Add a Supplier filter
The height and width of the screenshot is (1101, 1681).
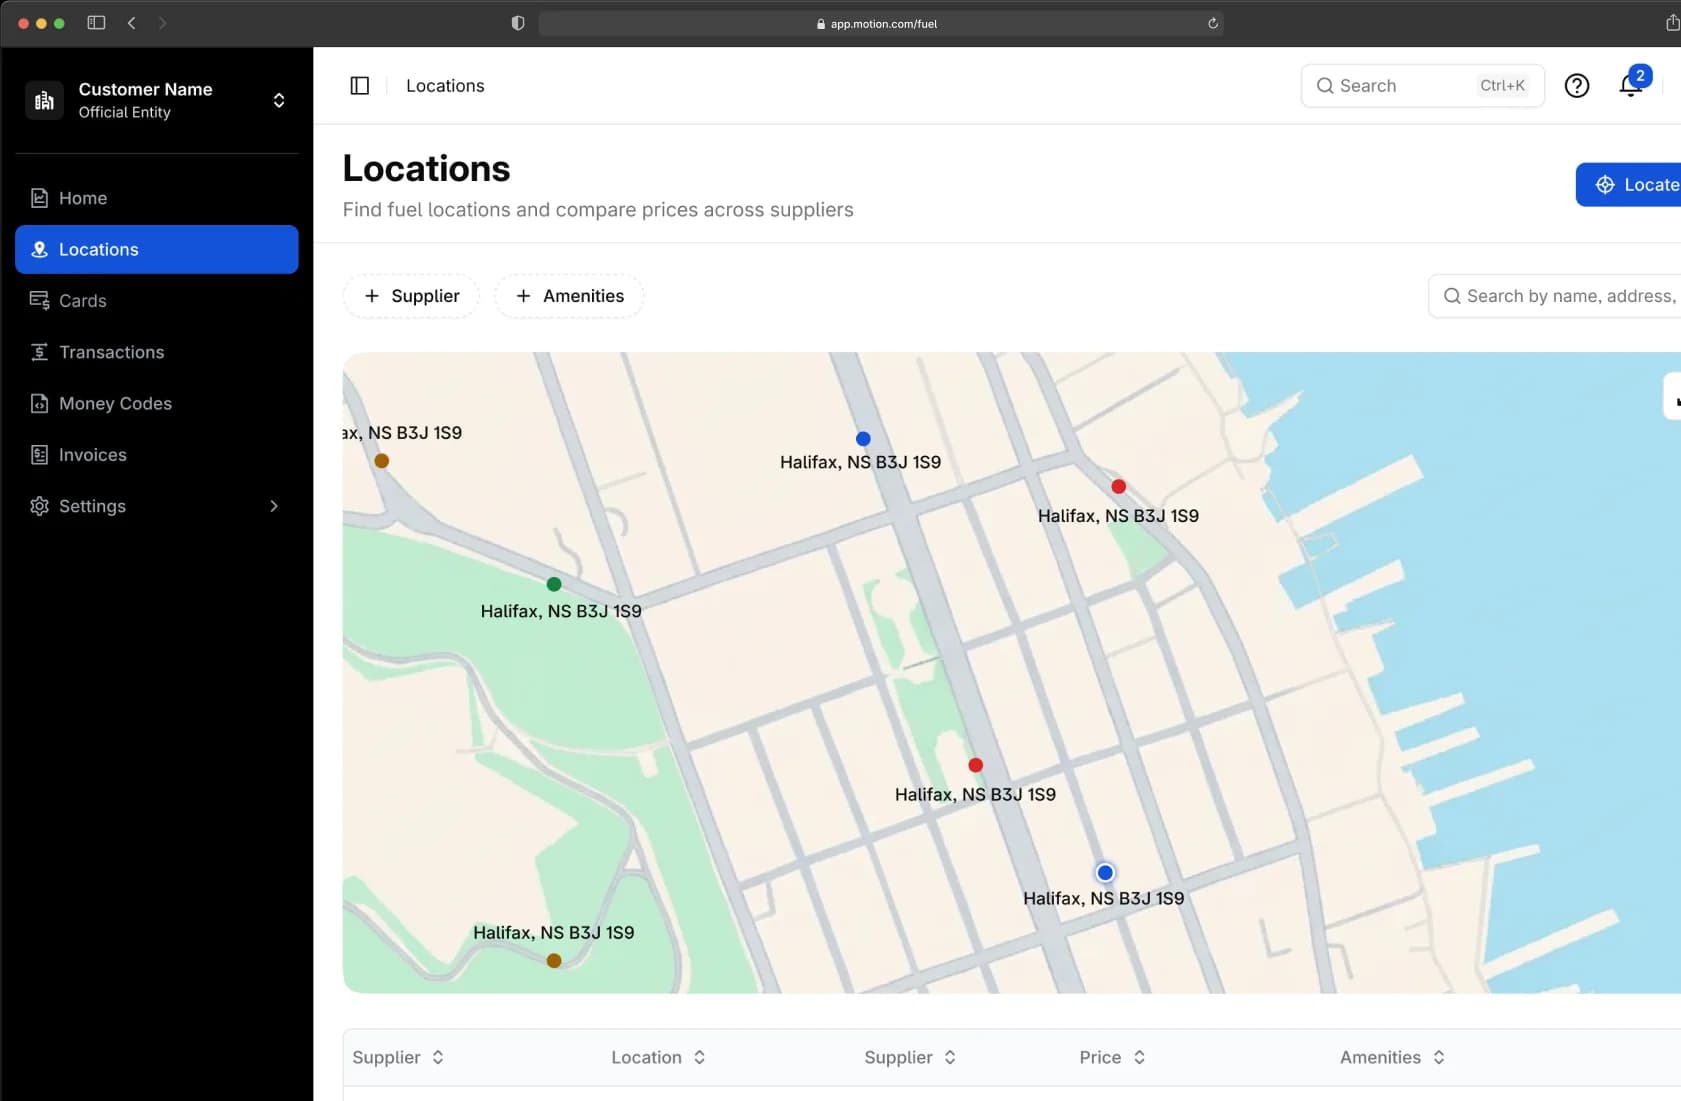coord(411,296)
